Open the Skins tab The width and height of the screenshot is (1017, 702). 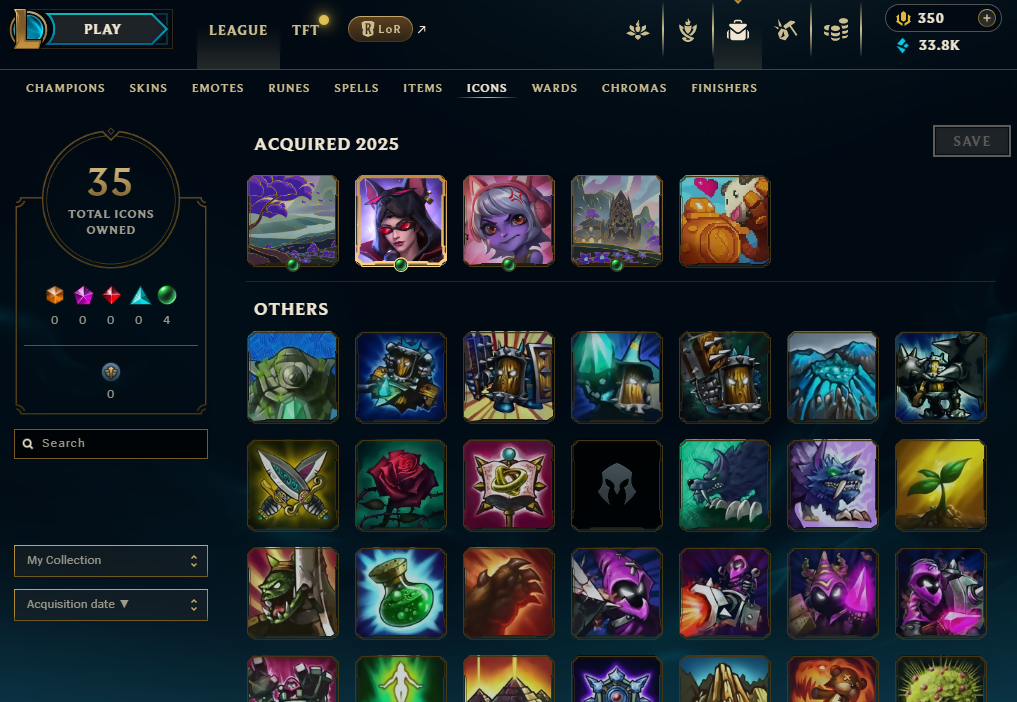click(x=148, y=88)
